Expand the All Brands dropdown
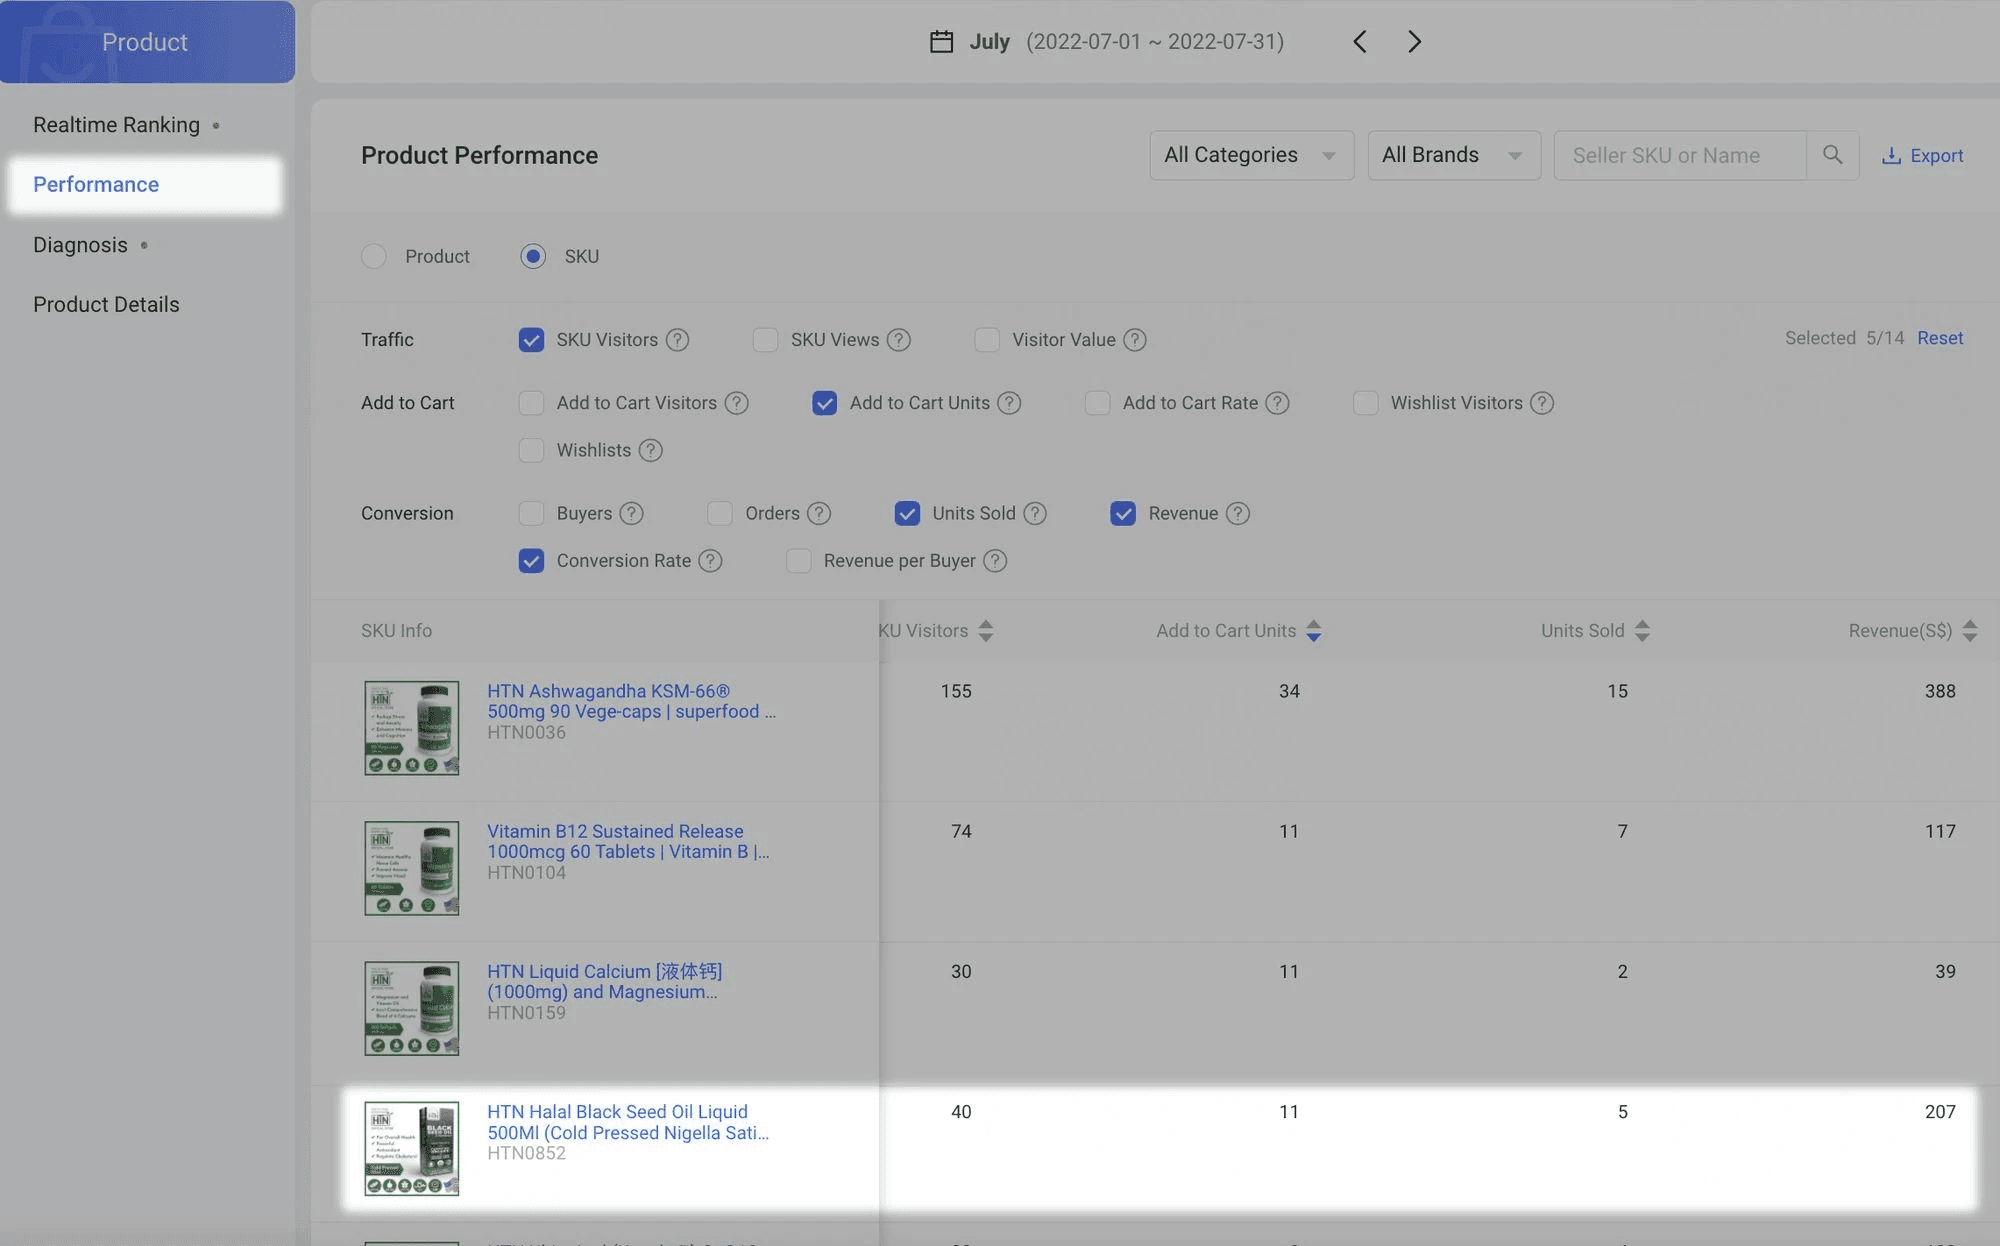The image size is (2000, 1246). tap(1453, 155)
